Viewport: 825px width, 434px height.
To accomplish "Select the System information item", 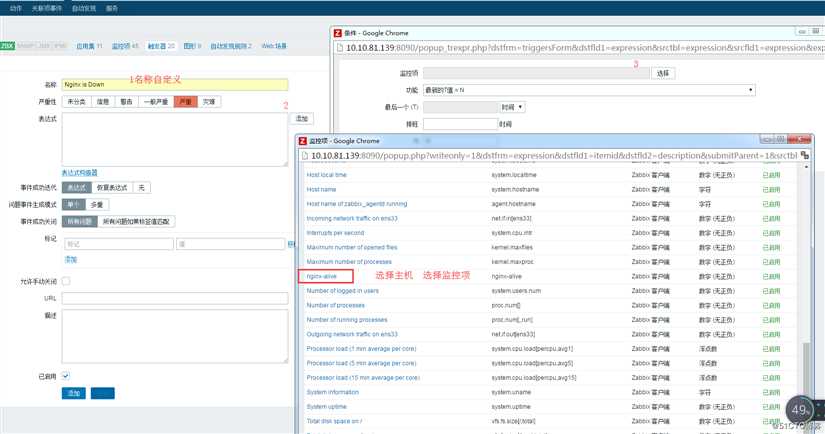I will (x=333, y=392).
